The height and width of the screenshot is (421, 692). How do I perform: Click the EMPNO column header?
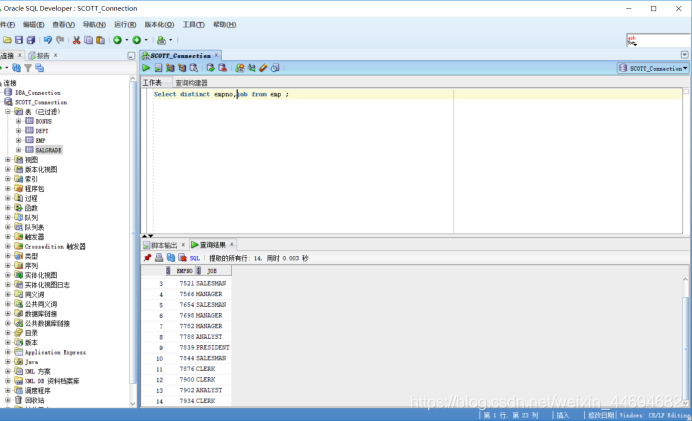tap(180, 271)
